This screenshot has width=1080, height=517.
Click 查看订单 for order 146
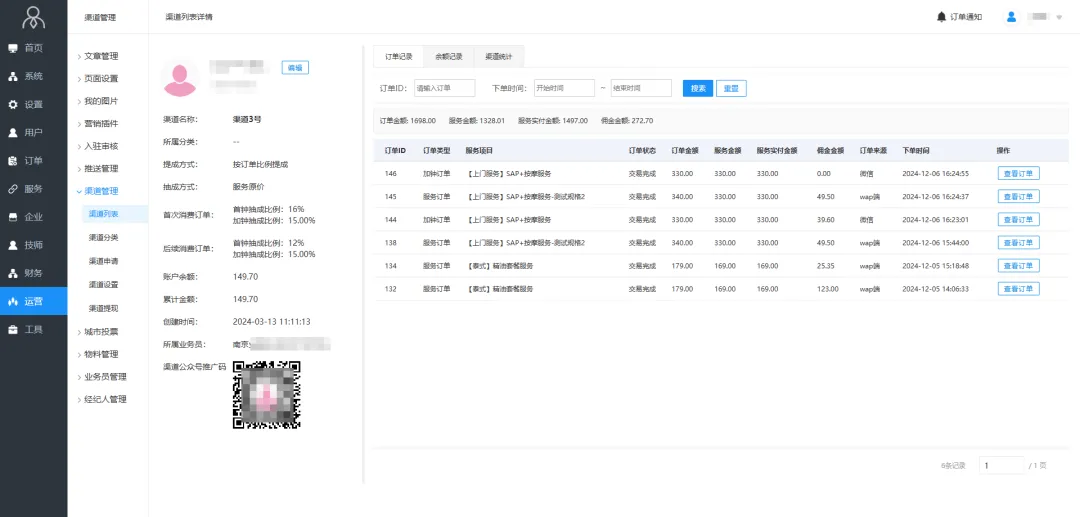(1018, 173)
